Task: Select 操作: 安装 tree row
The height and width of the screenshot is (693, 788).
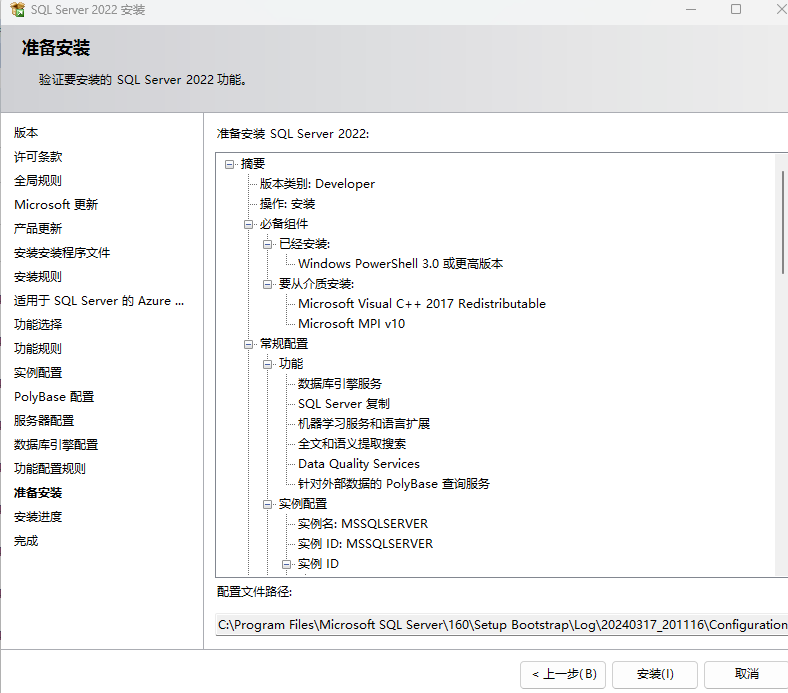Action: [287, 204]
